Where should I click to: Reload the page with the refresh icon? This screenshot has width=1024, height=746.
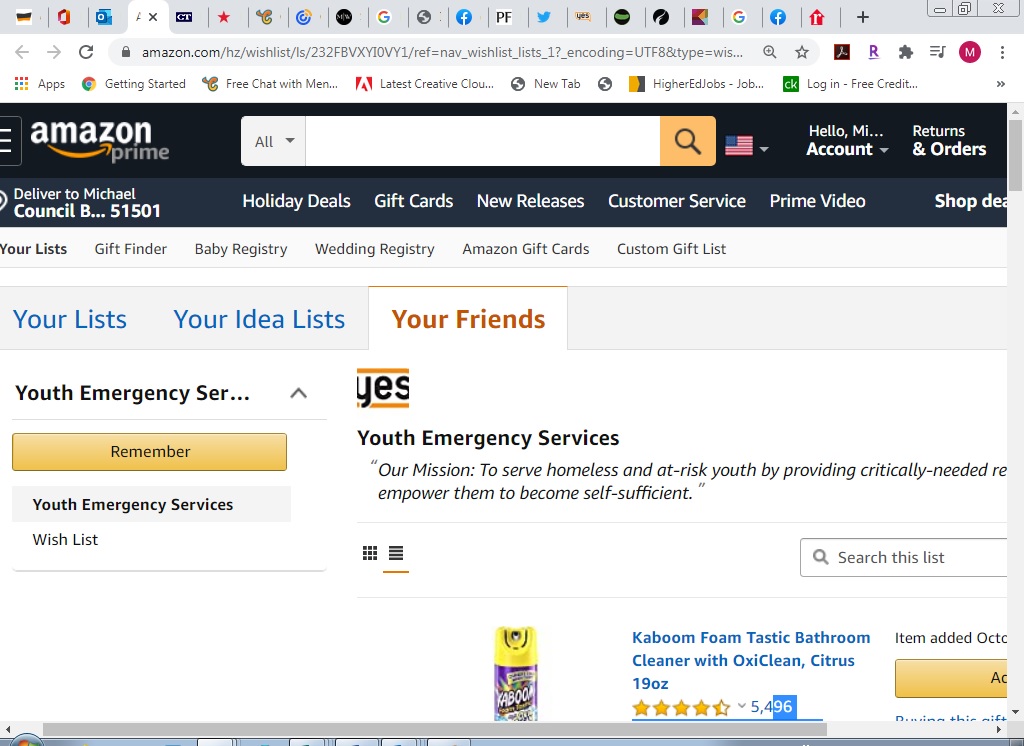pos(86,52)
